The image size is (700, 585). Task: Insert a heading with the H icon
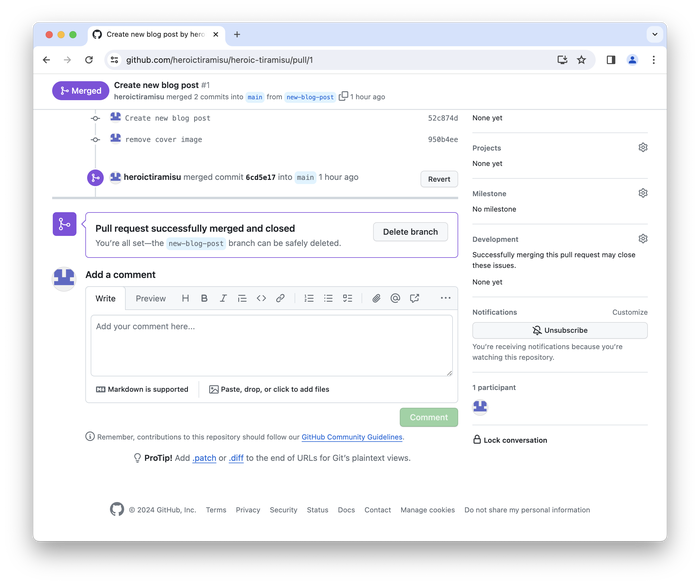[185, 298]
